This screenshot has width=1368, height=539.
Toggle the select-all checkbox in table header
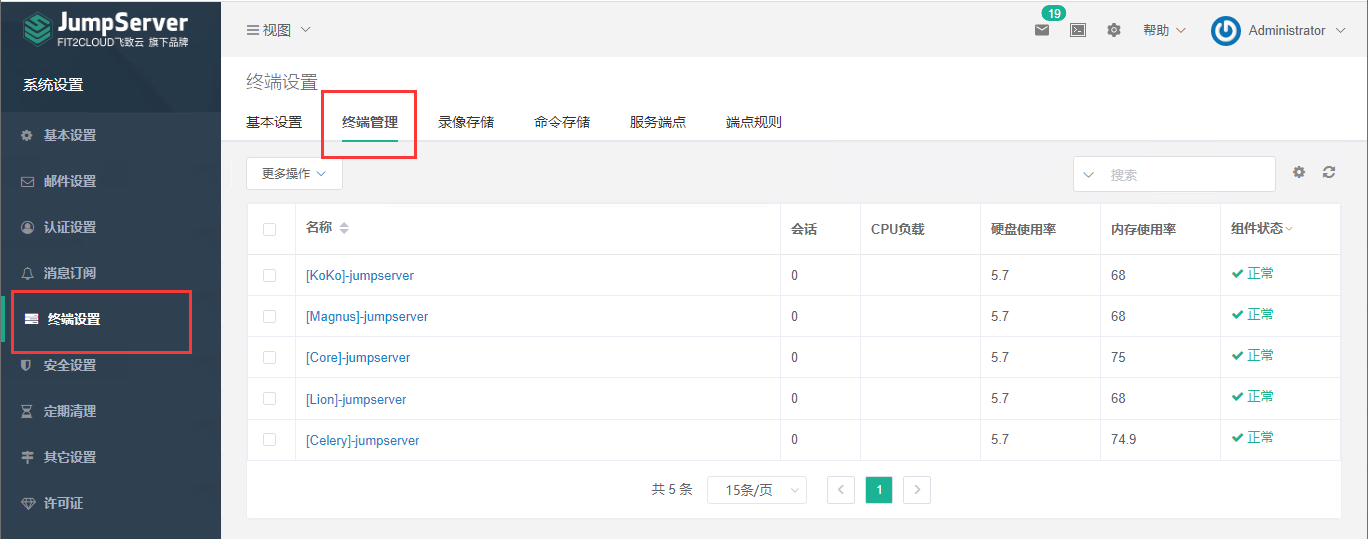[269, 229]
